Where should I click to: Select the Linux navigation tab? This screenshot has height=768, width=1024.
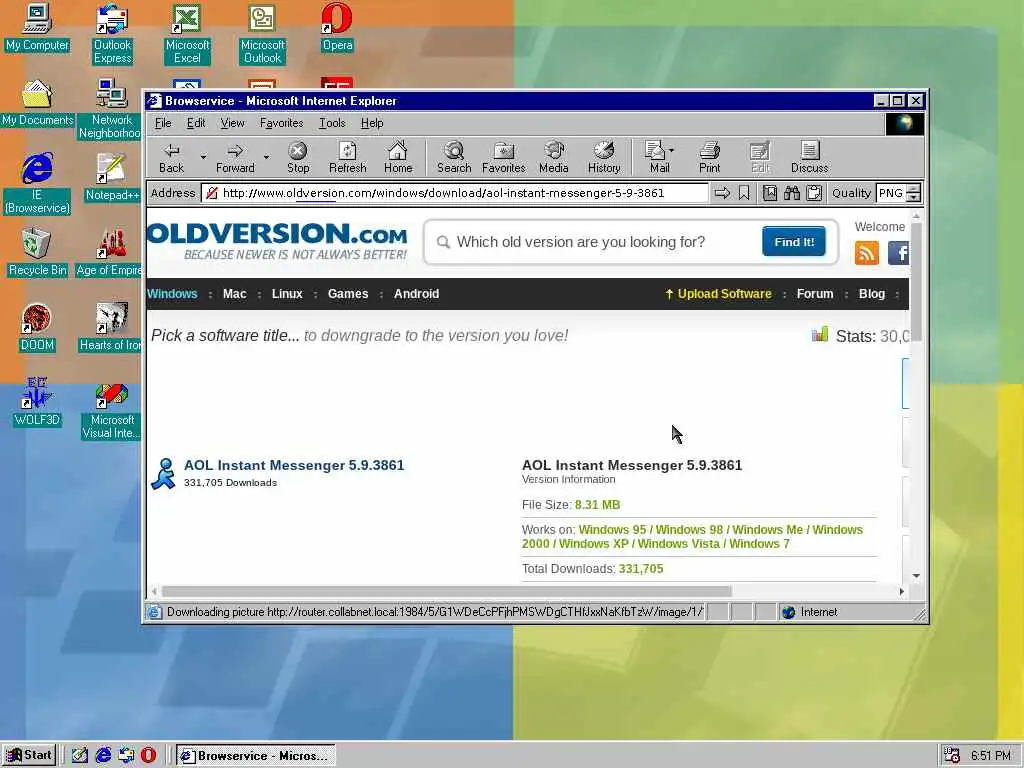[x=287, y=294]
